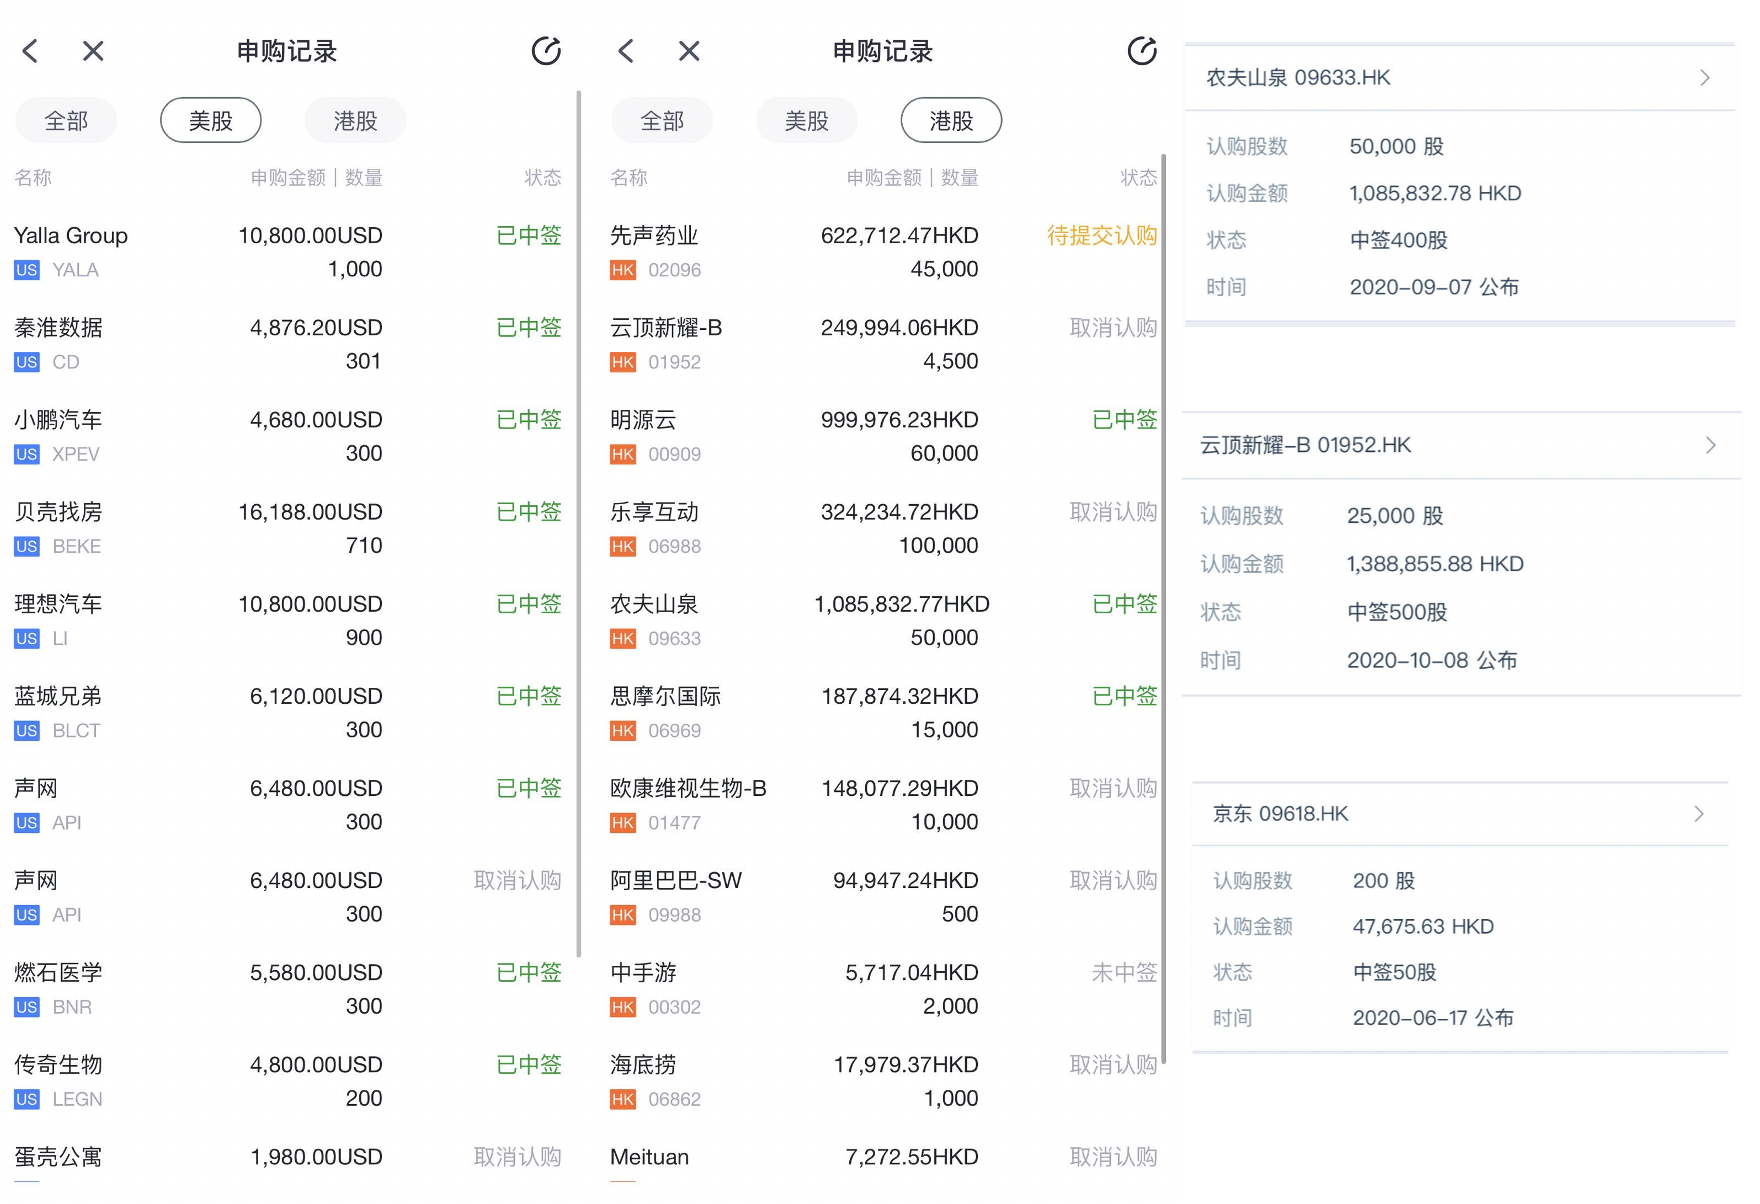The height and width of the screenshot is (1204, 1760).
Task: Click the 2020-06-17 公布 date in 京东 card
Action: coord(1433,1018)
